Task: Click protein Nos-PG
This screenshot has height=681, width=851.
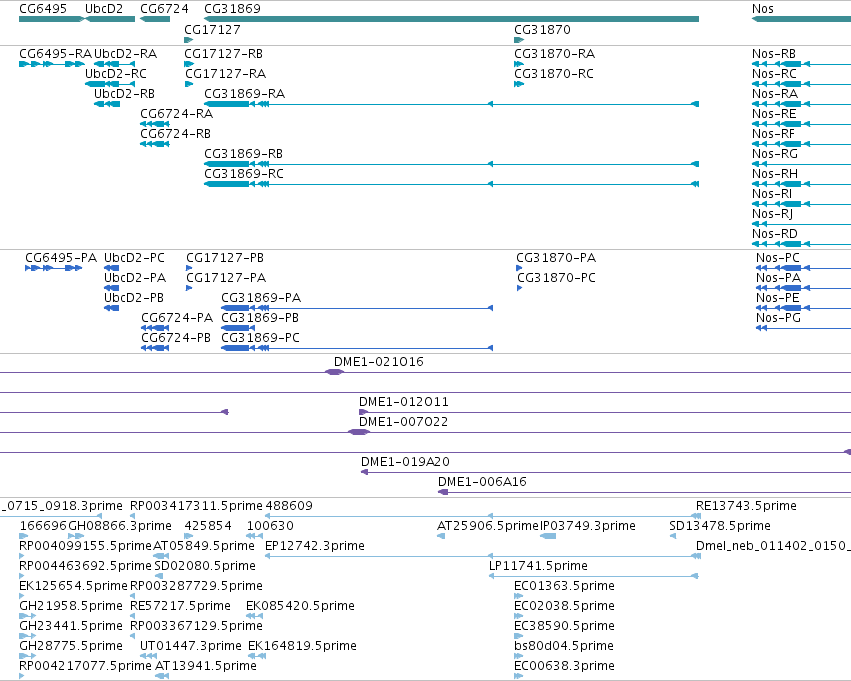Action: [x=778, y=318]
